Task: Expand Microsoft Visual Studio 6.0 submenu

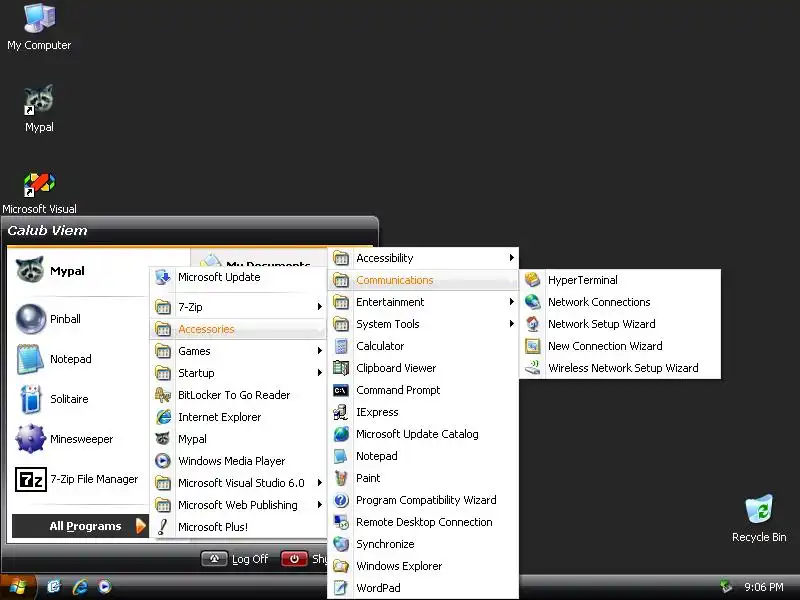Action: pos(238,483)
